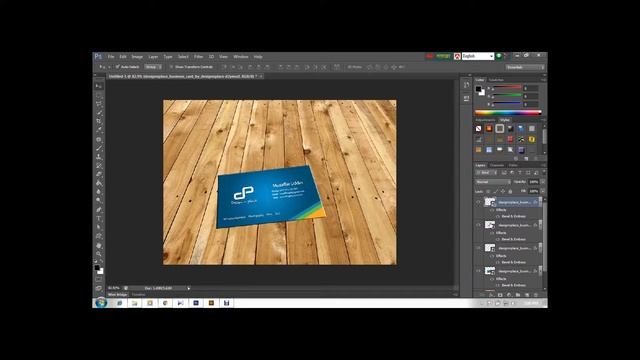
Task: Open the Window menu
Action: (x=241, y=57)
